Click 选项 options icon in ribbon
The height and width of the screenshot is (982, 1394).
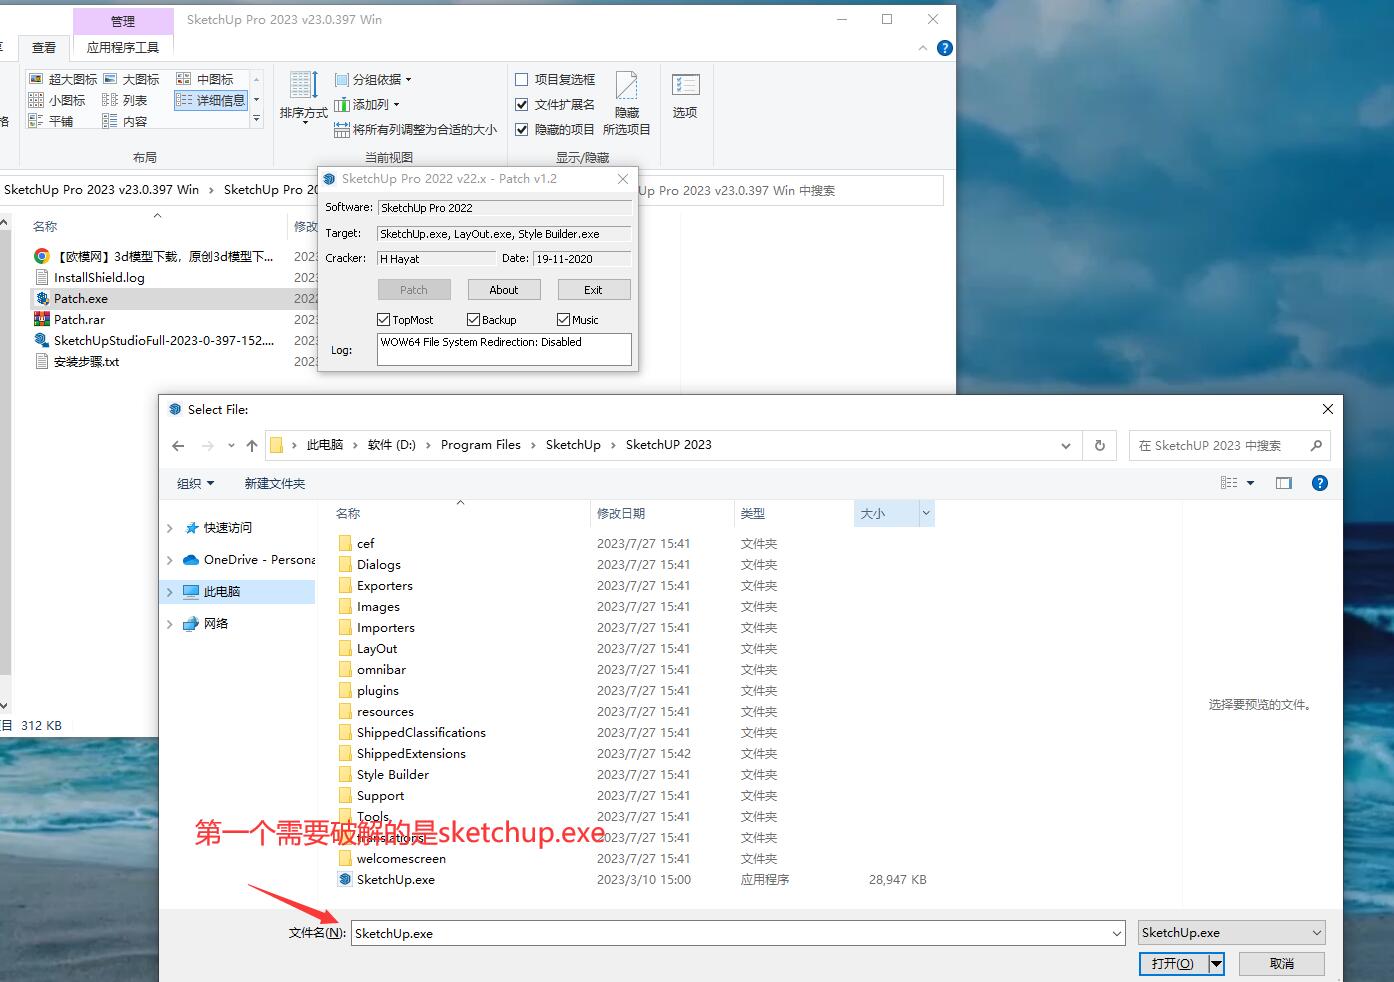pos(685,96)
